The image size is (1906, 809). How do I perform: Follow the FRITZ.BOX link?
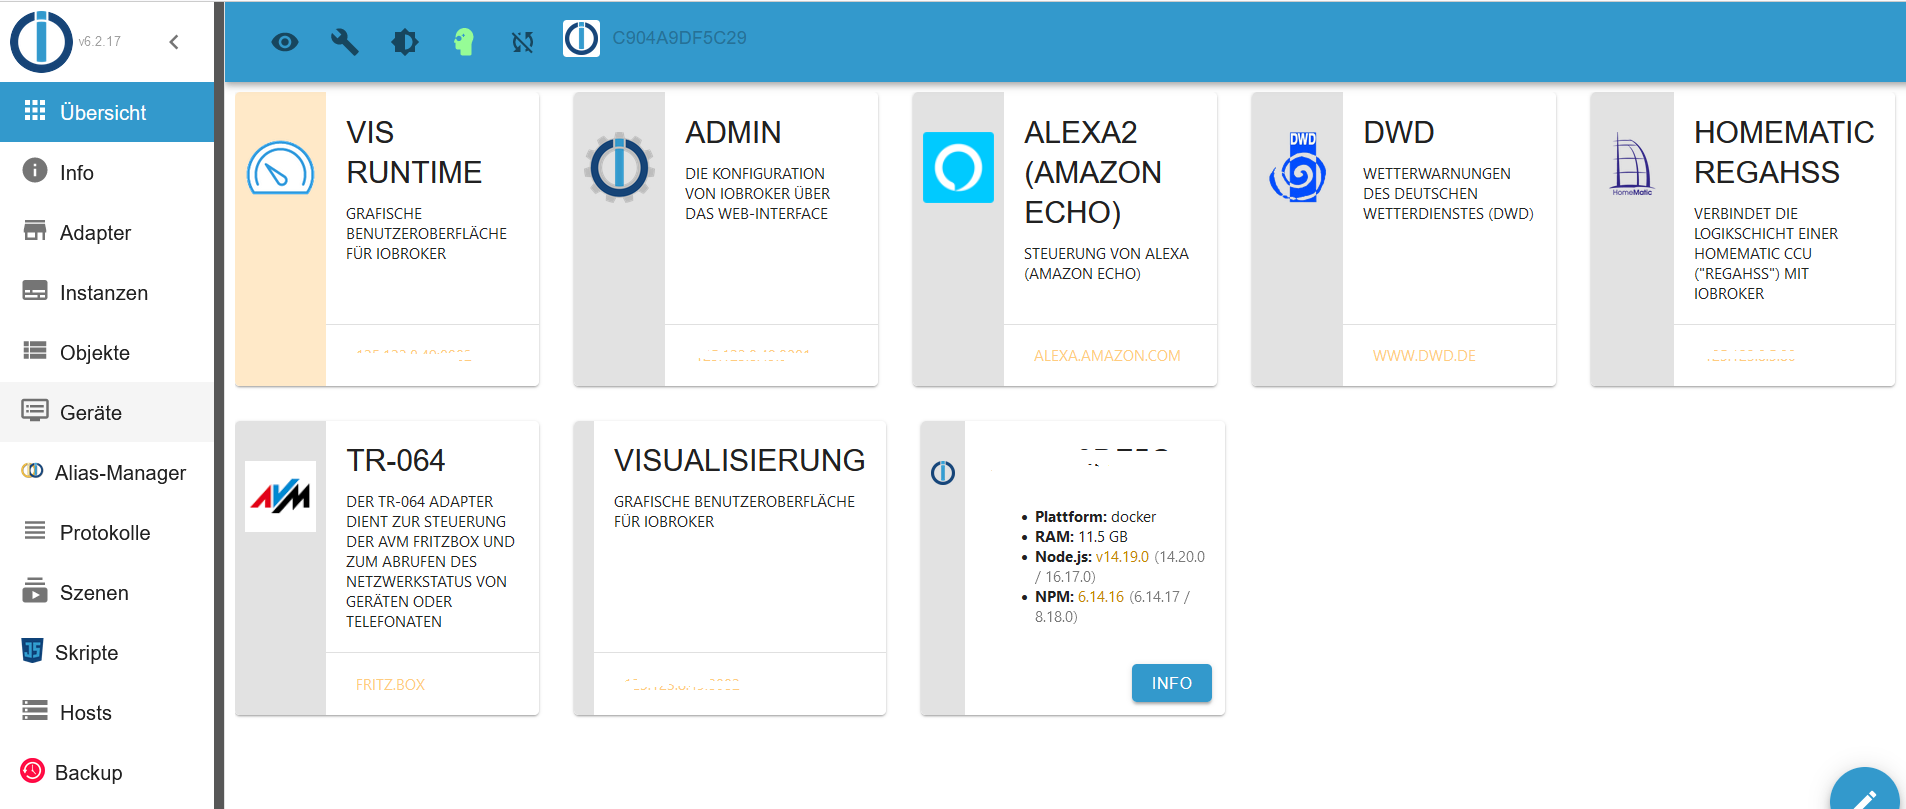point(390,685)
